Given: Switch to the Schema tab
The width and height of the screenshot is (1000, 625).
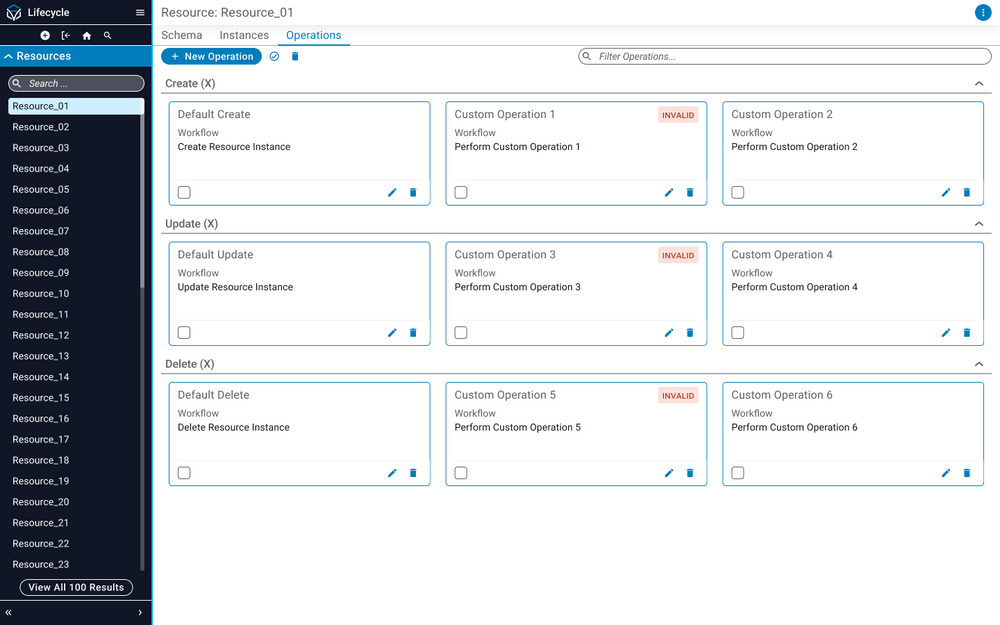Looking at the screenshot, I should [x=181, y=35].
